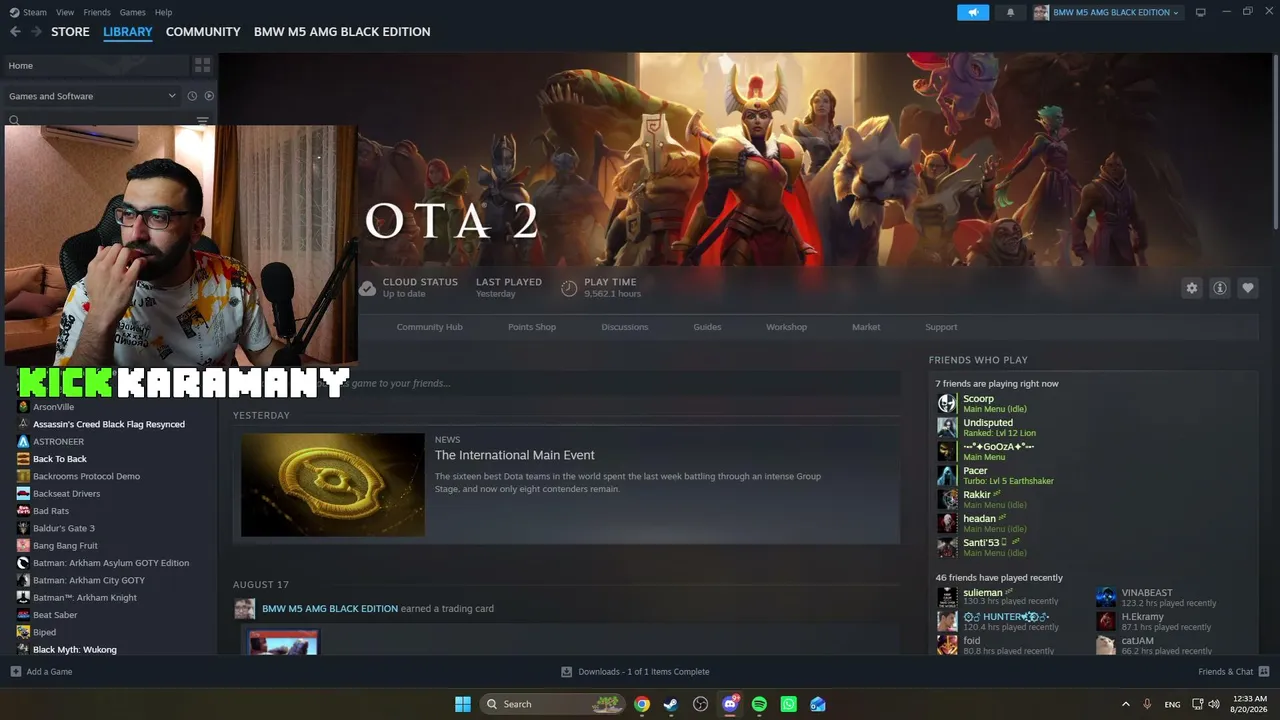Image resolution: width=1280 pixels, height=720 pixels.
Task: Open the taskbar clock and date
Action: [1248, 704]
